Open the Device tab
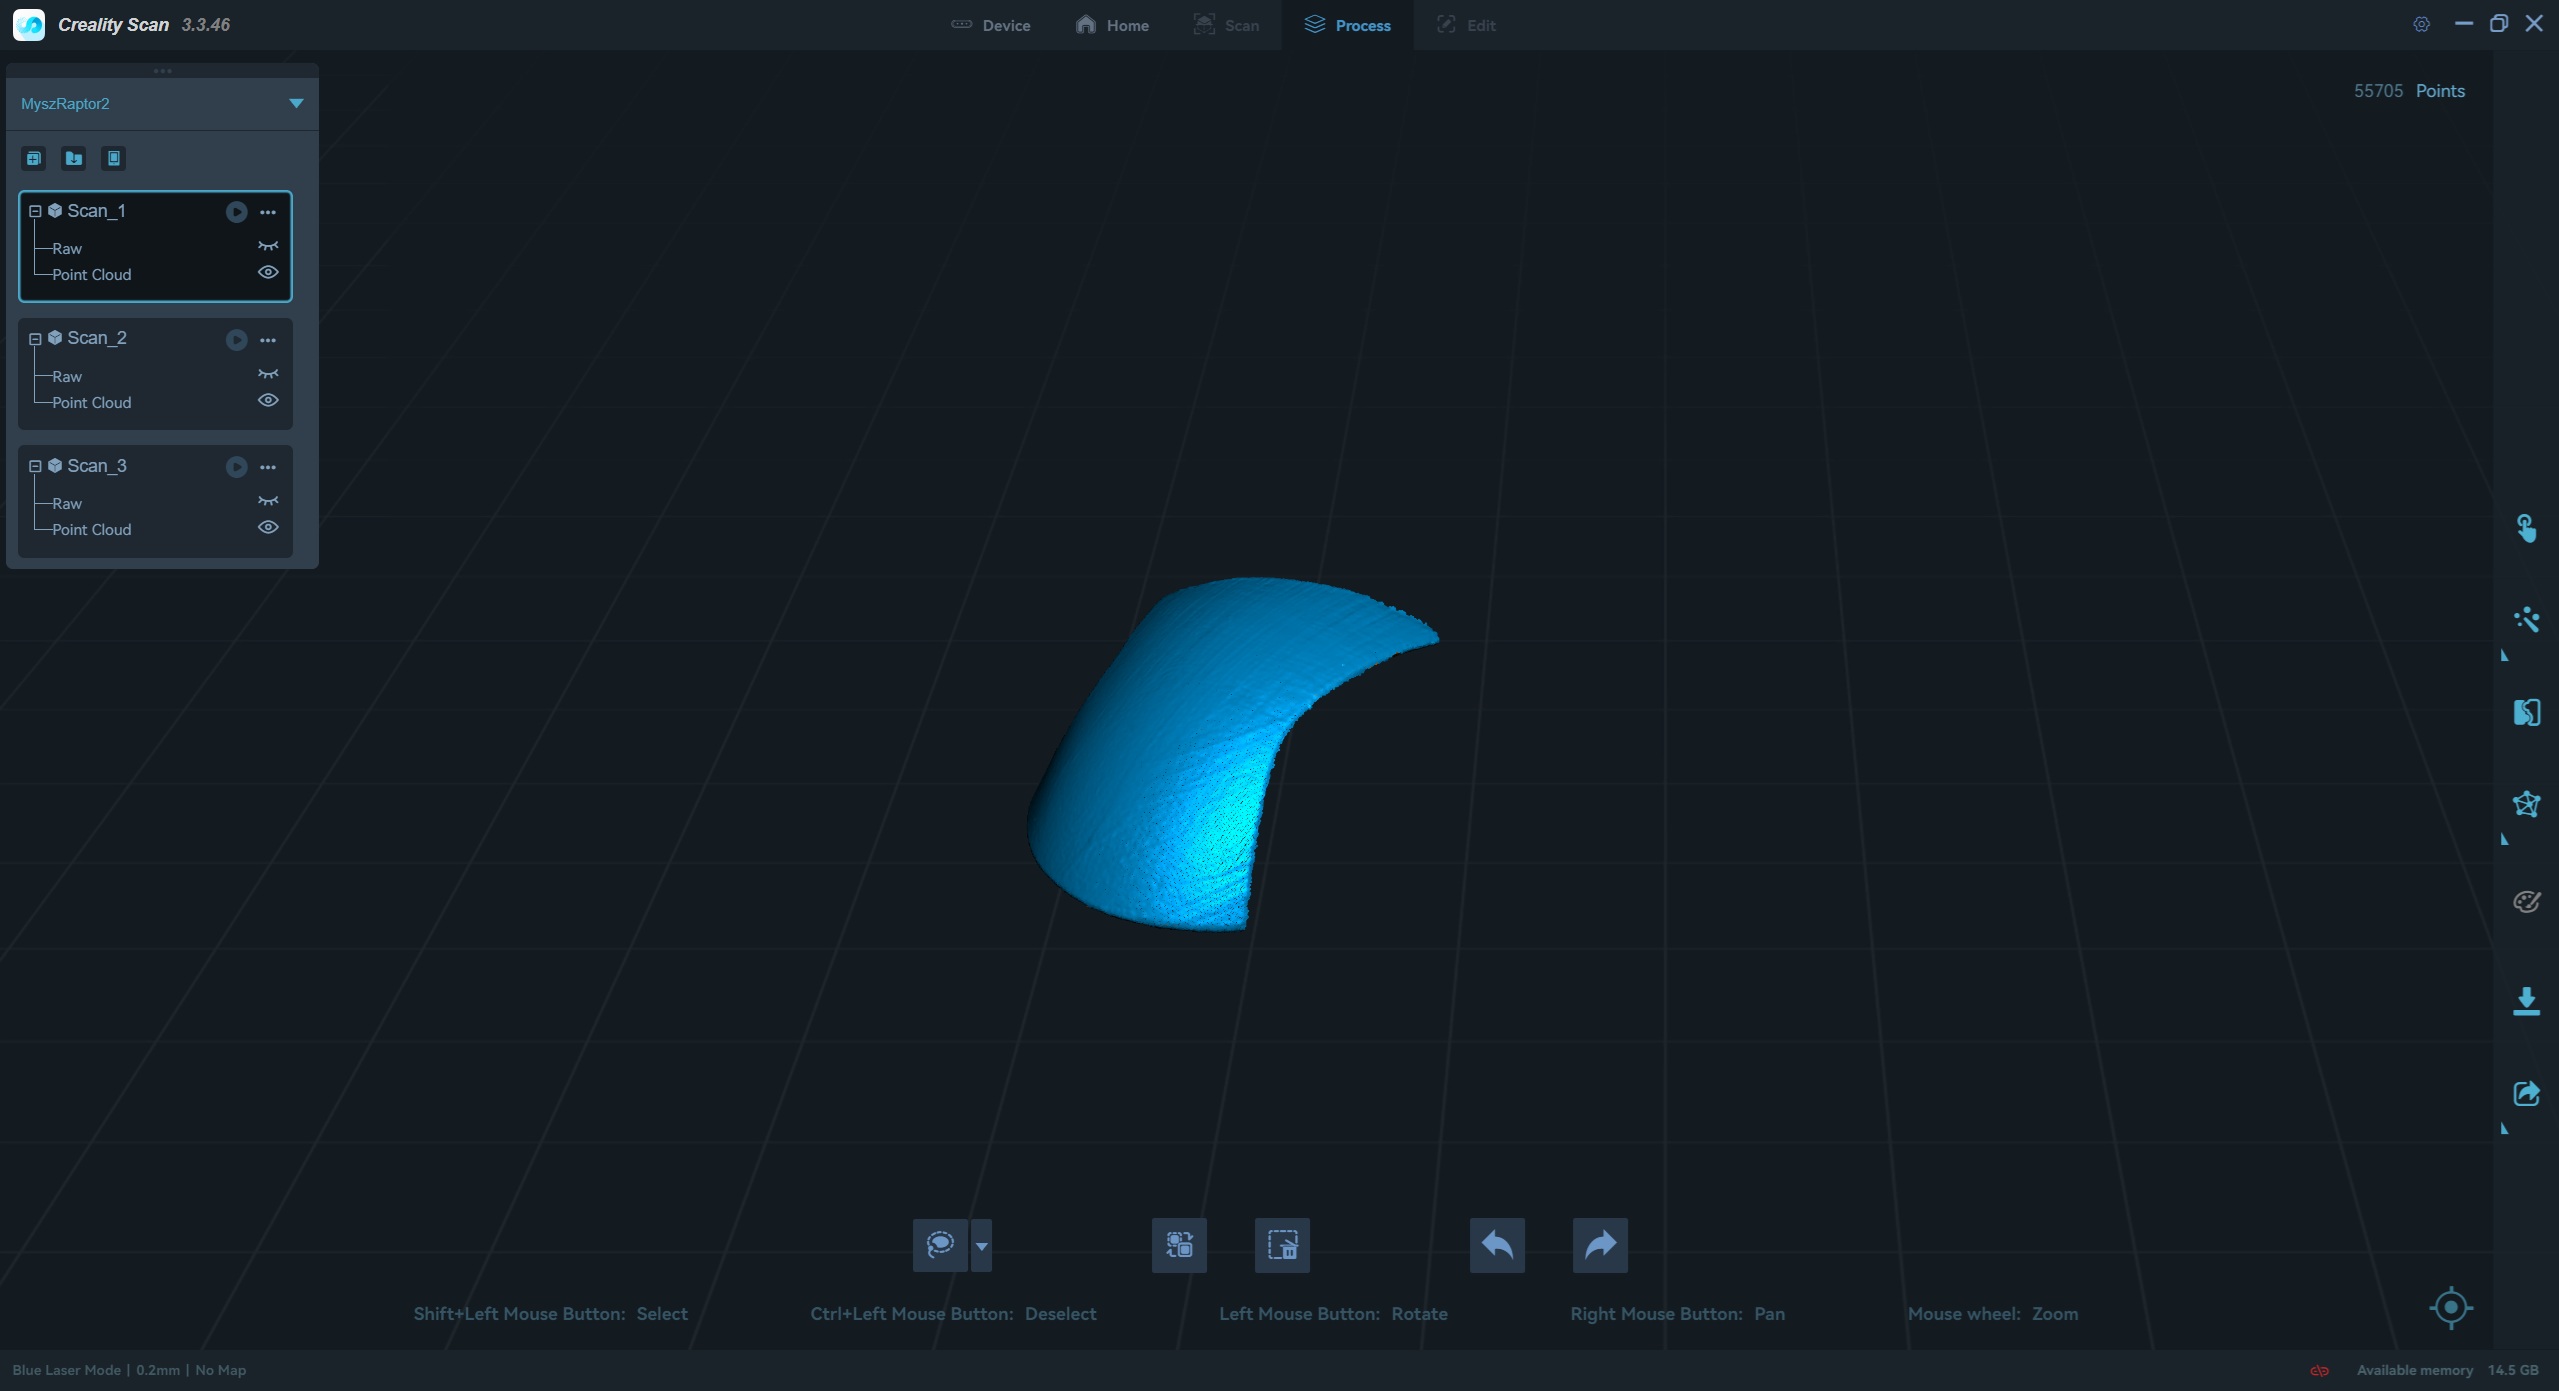 (990, 25)
